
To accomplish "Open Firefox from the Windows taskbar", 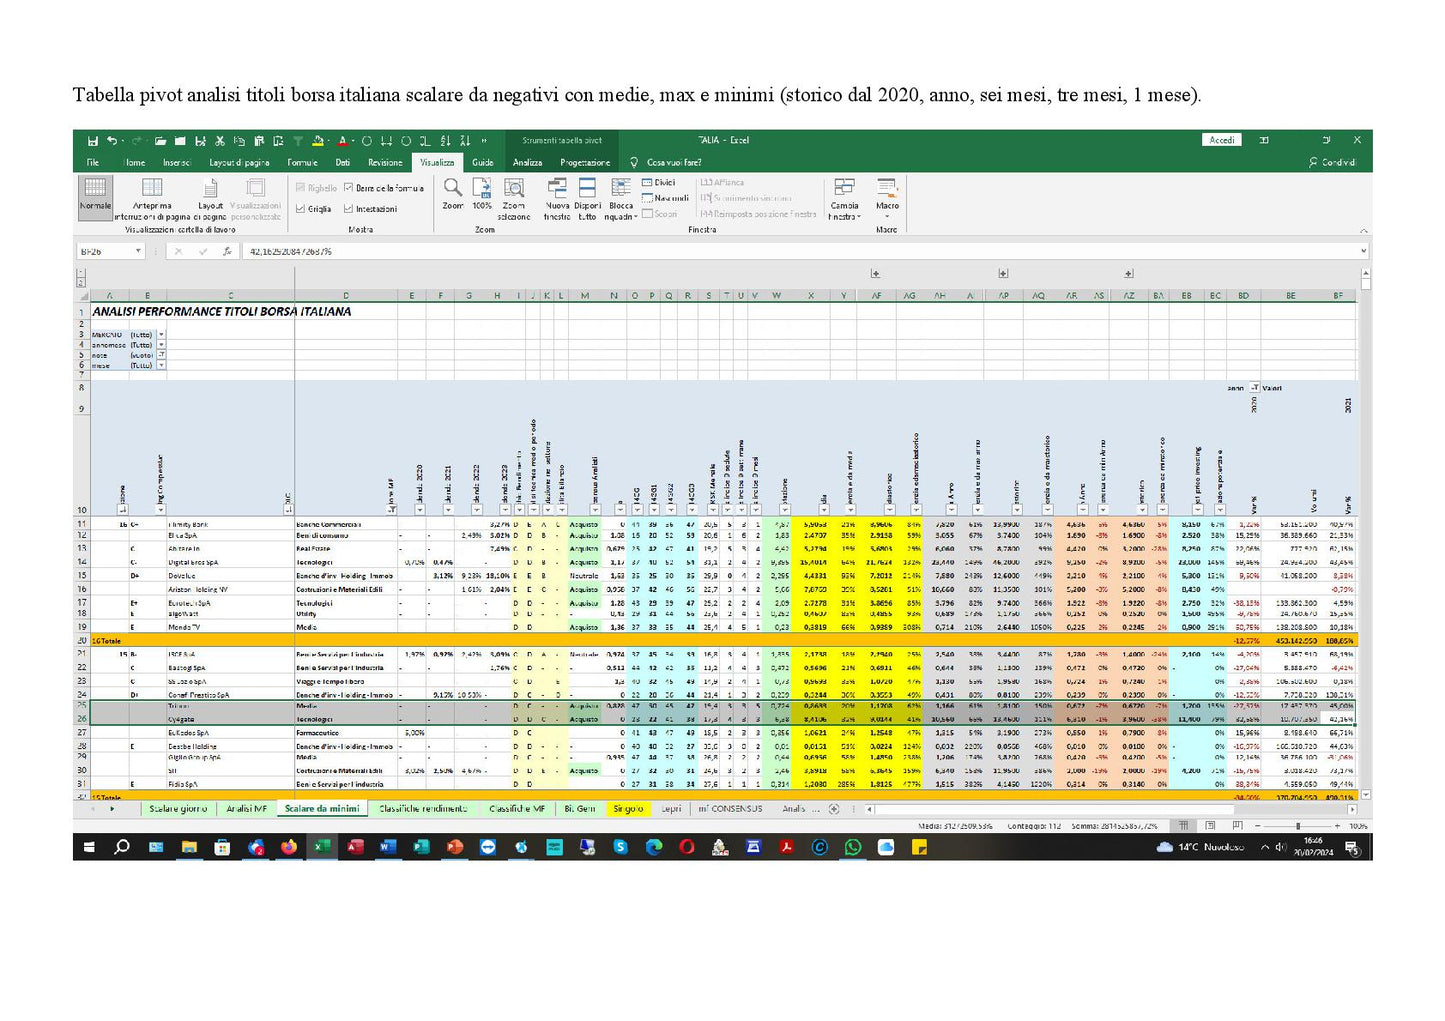I will (x=289, y=847).
